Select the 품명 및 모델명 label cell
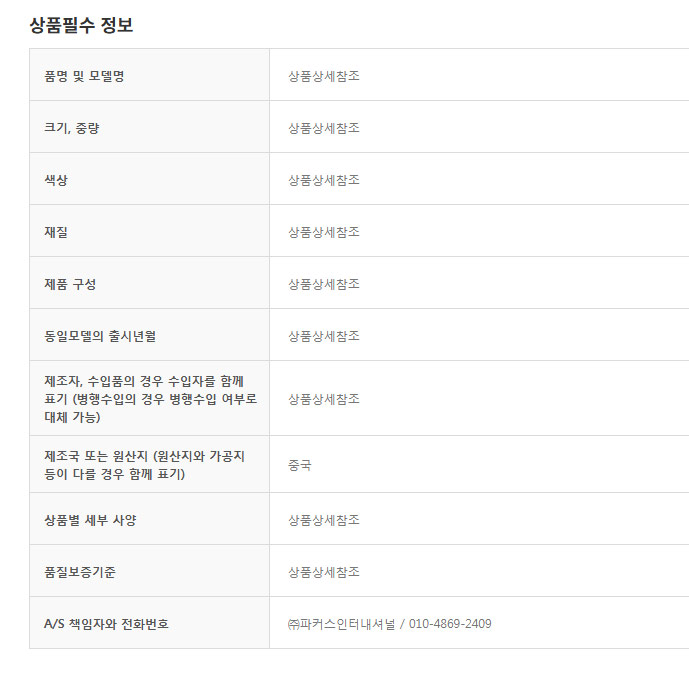 tap(84, 76)
